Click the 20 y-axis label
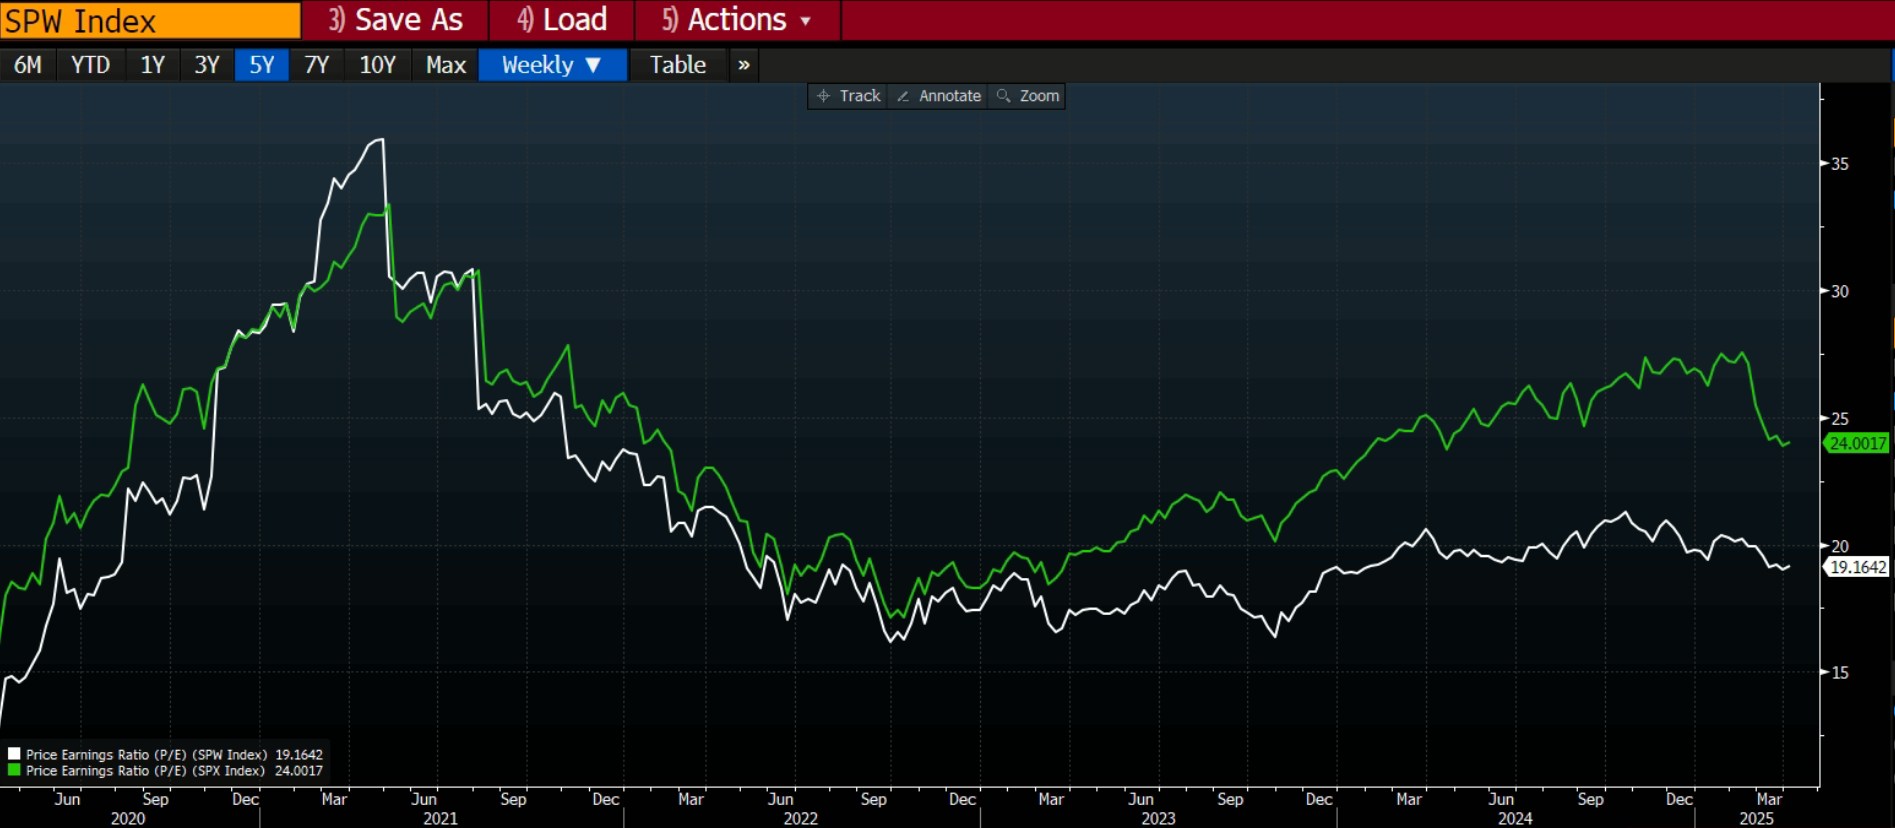 (x=1840, y=545)
